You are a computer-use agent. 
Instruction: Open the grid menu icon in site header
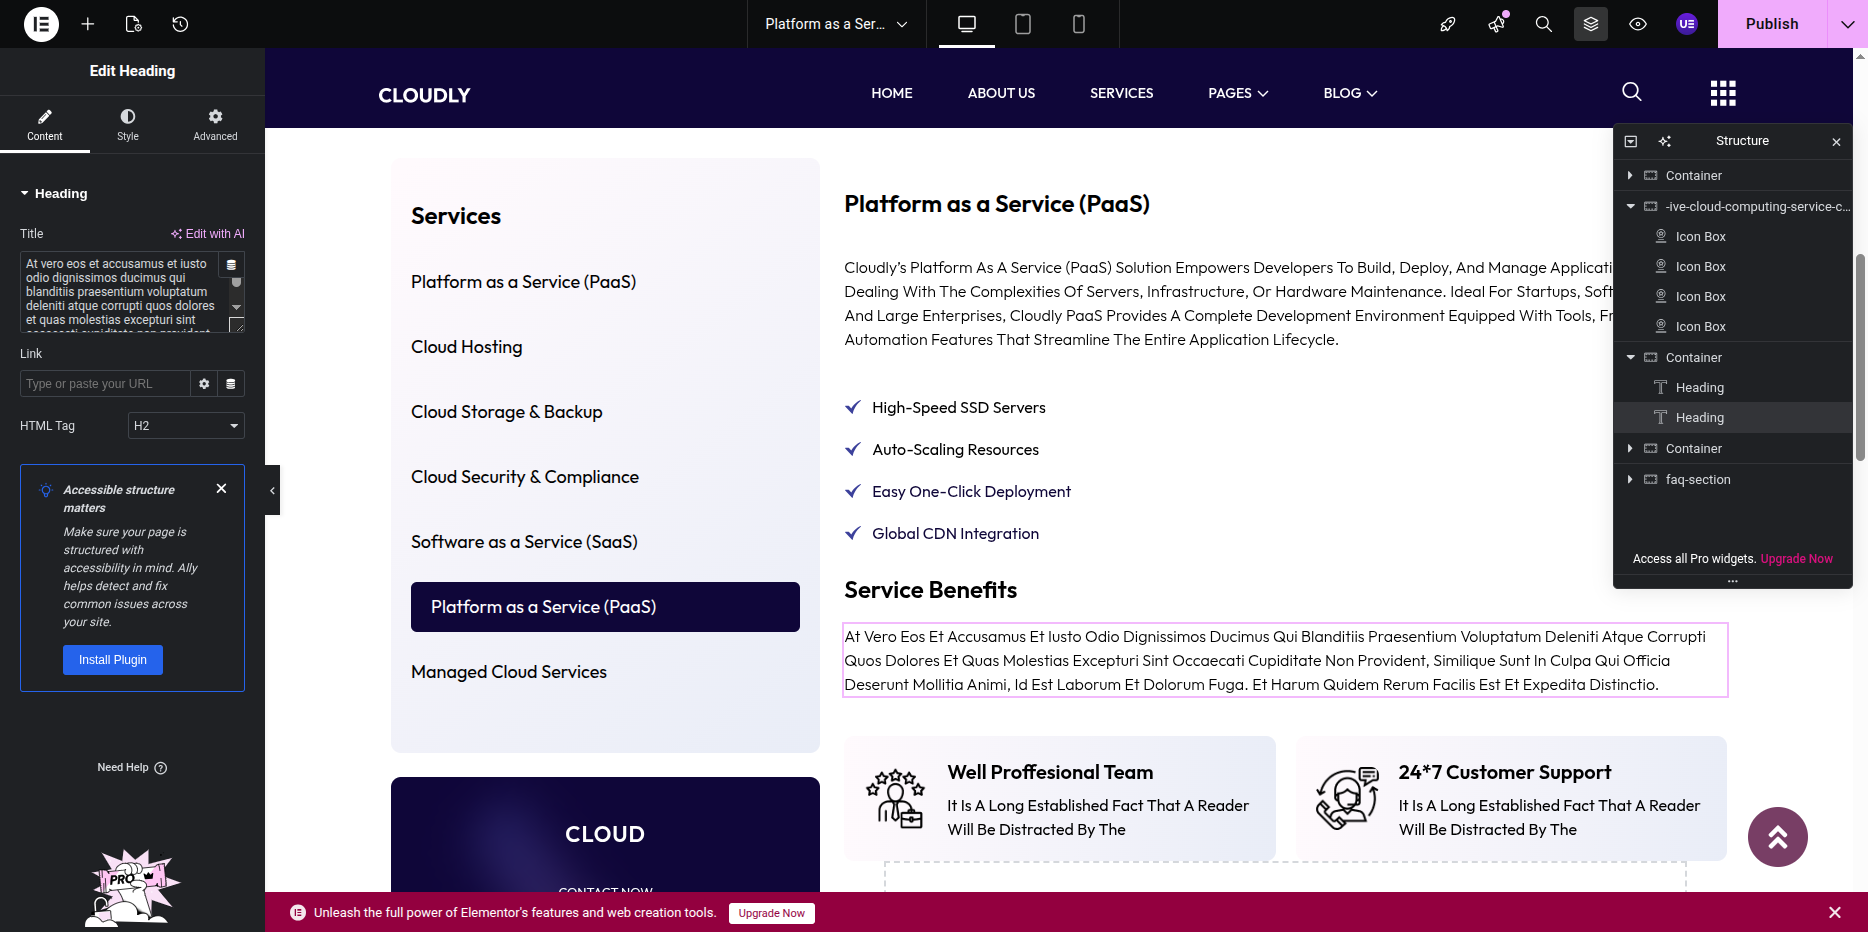(x=1723, y=93)
